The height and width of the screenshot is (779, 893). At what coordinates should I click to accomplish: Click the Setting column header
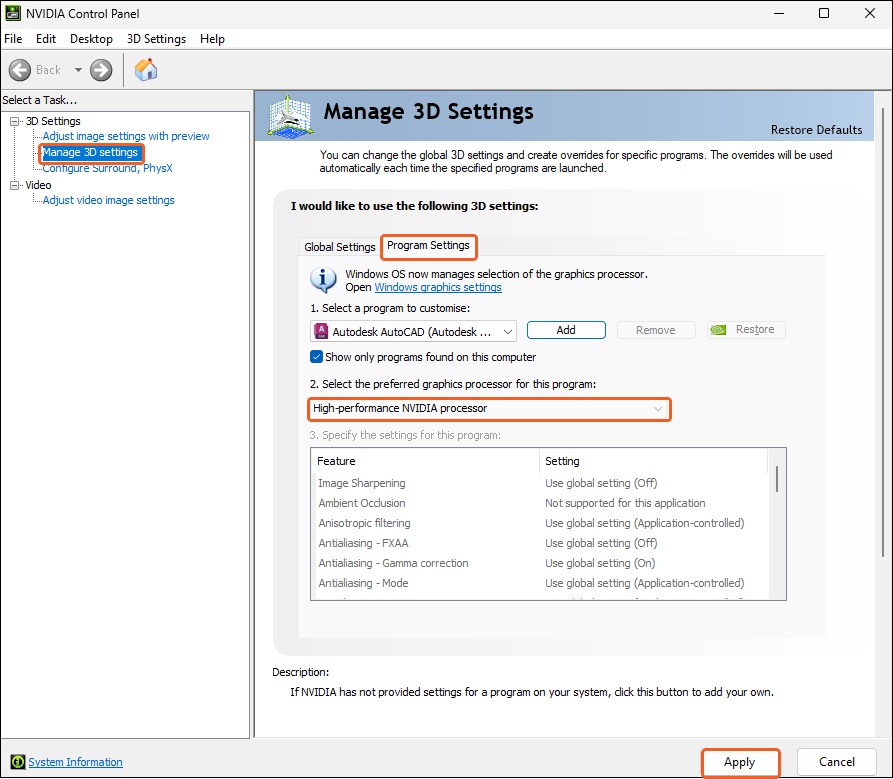653,461
